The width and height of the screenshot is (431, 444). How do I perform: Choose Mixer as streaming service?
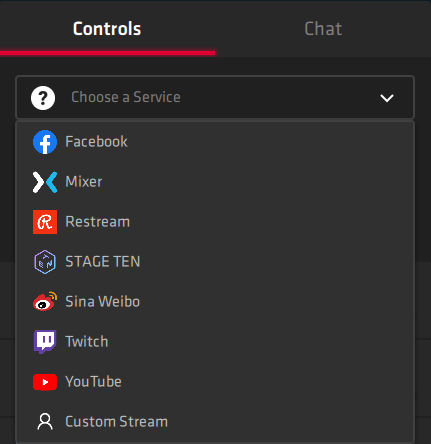[215, 182]
